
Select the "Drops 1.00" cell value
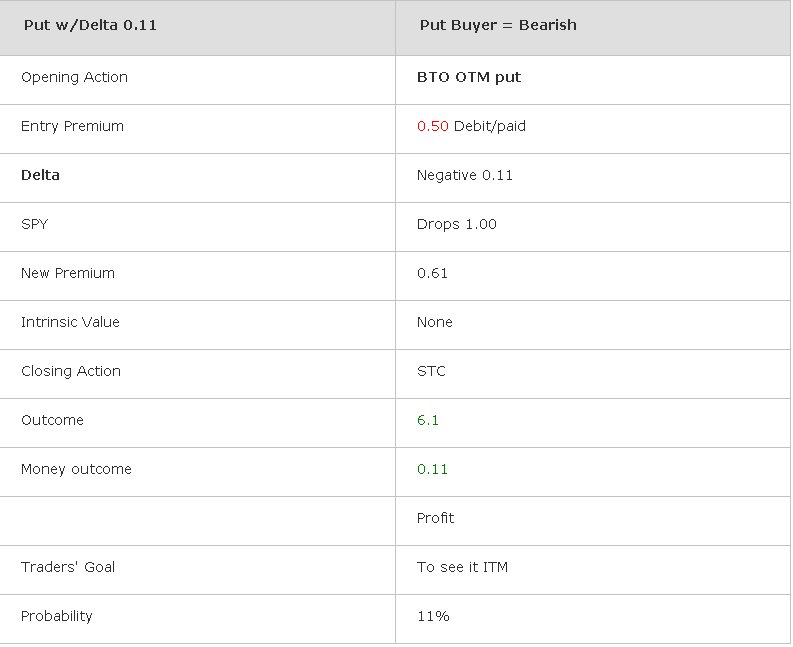(456, 224)
